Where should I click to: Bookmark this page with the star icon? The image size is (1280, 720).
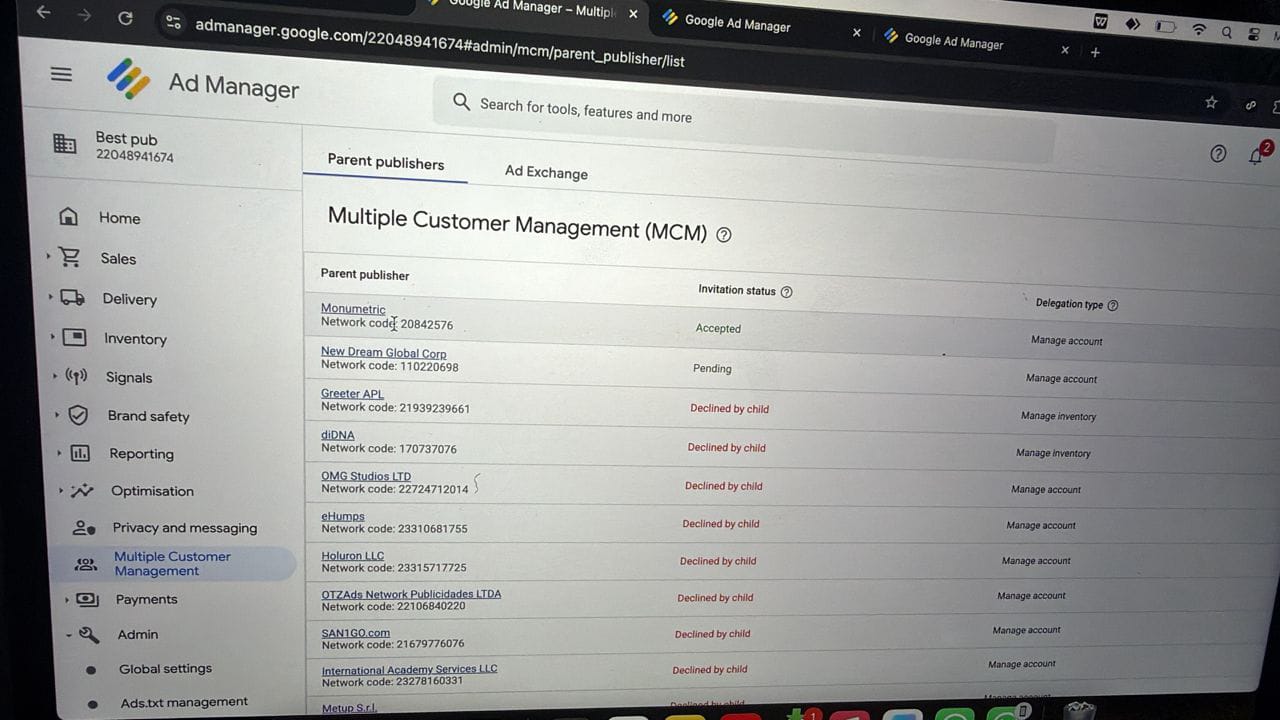tap(1211, 102)
